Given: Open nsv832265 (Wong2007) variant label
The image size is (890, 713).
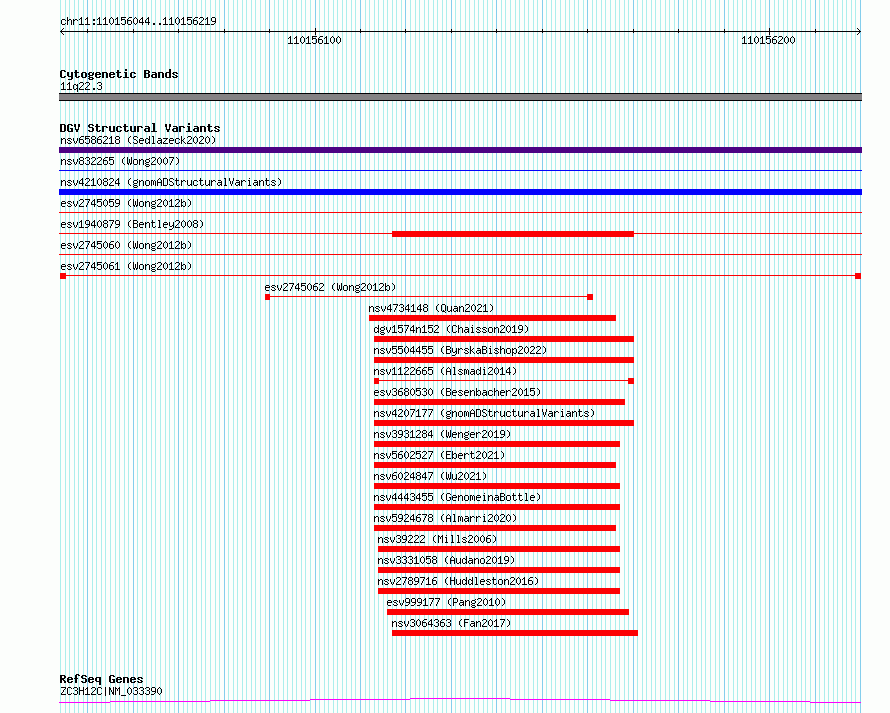Looking at the screenshot, I should tap(120, 161).
